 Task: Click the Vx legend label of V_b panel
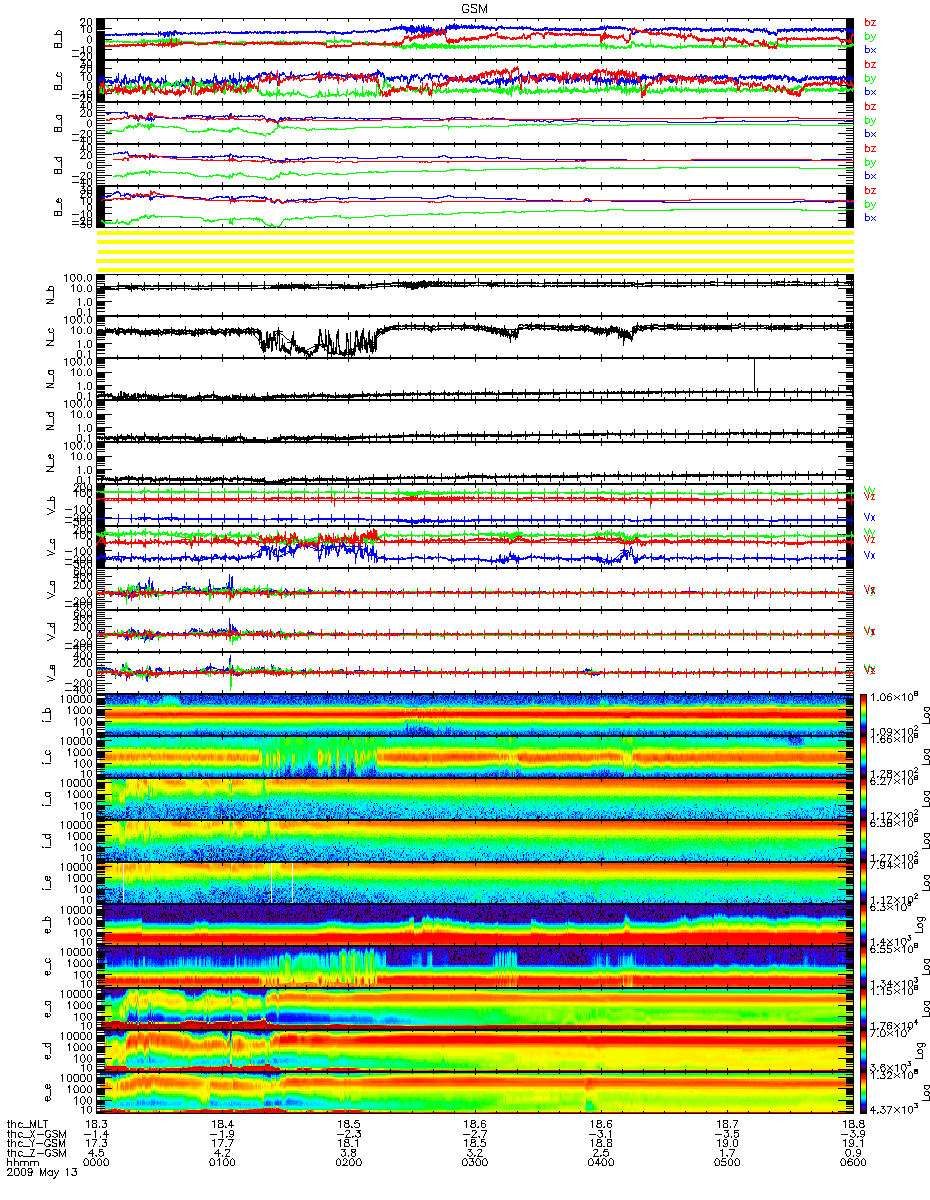point(870,517)
